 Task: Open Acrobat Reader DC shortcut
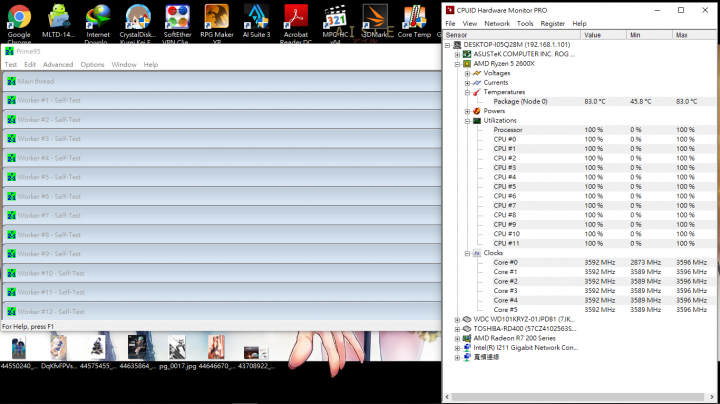(x=296, y=17)
